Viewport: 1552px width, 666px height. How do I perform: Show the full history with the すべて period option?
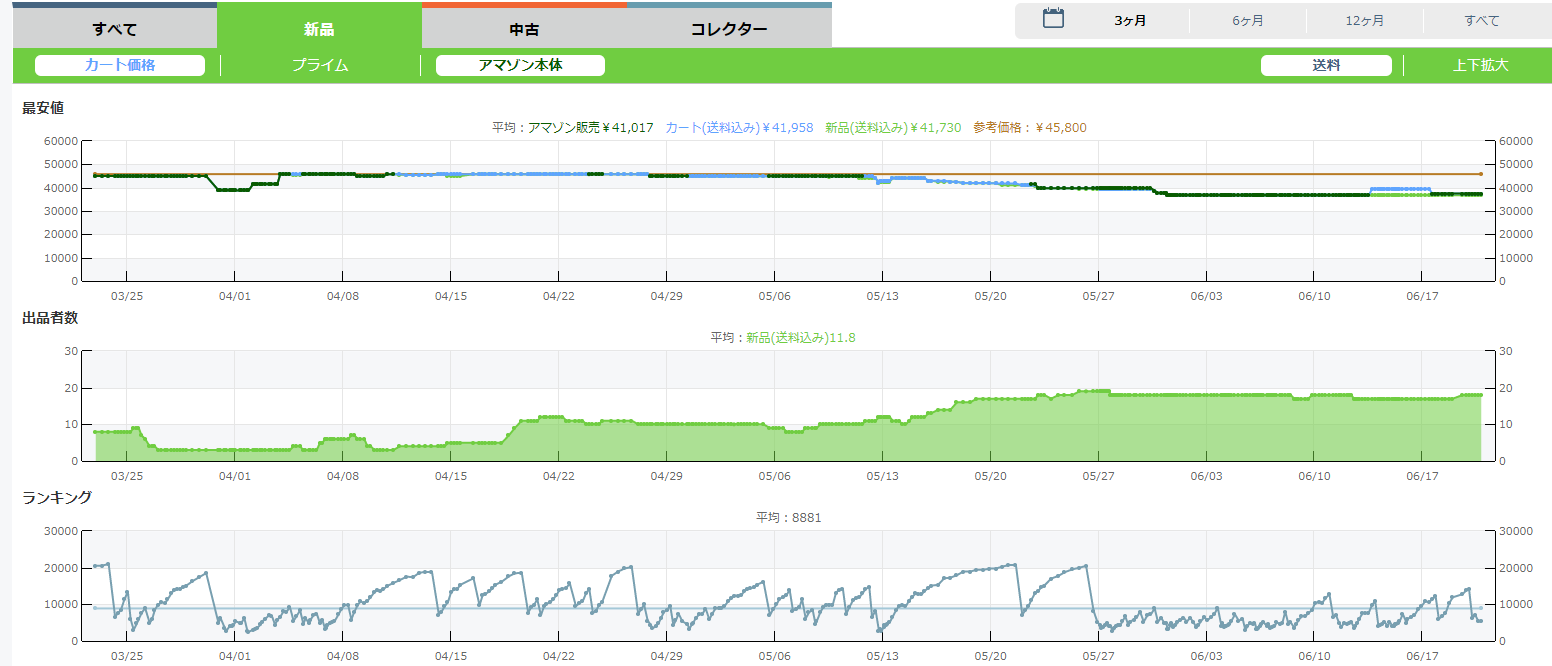[1481, 21]
